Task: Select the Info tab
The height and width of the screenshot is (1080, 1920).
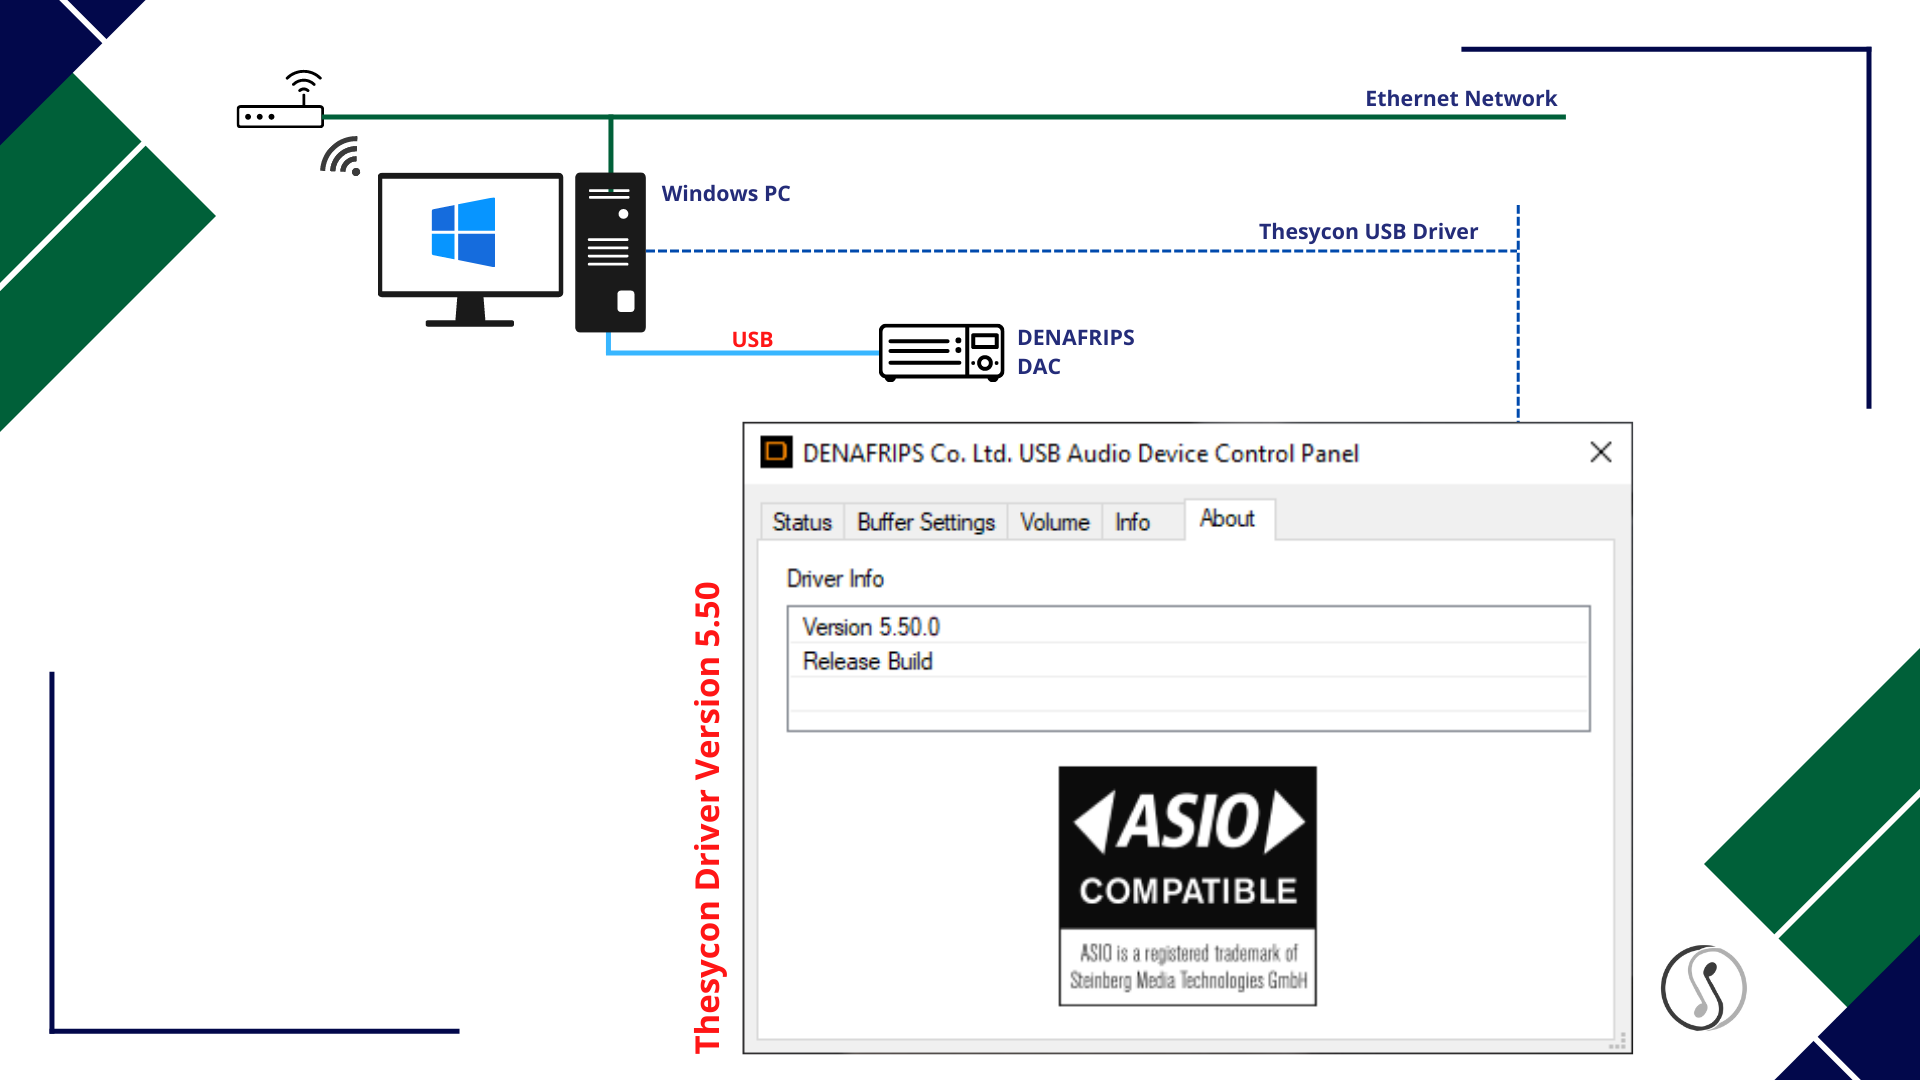Action: coord(1132,522)
